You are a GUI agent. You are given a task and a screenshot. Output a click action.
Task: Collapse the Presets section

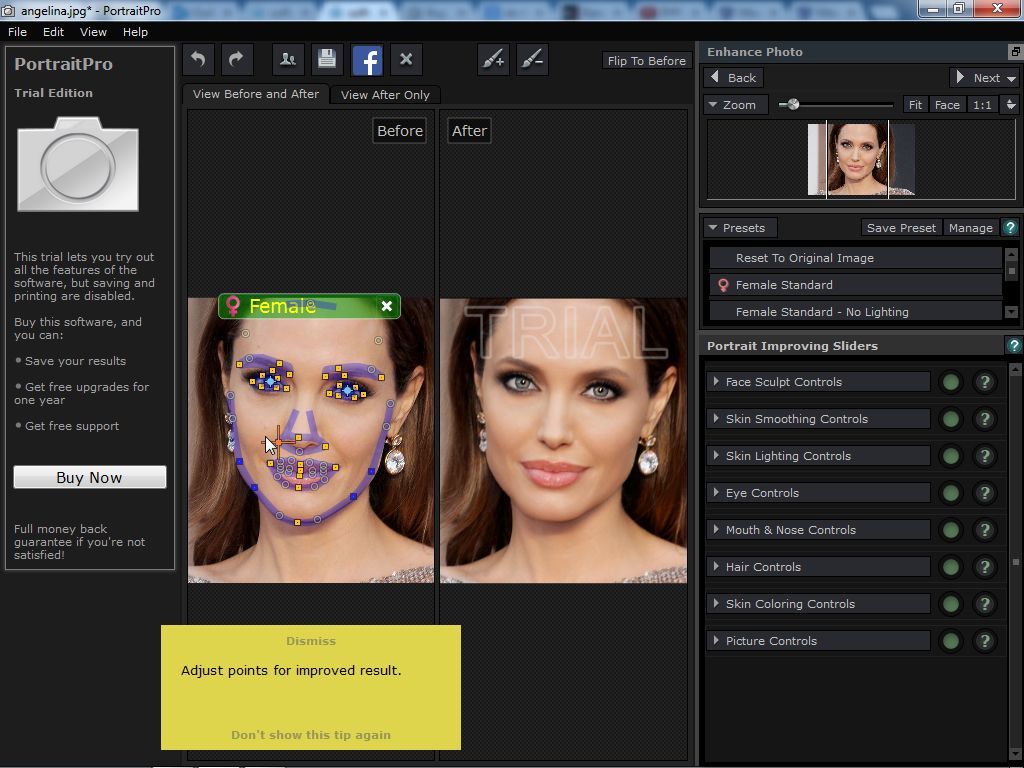(741, 228)
